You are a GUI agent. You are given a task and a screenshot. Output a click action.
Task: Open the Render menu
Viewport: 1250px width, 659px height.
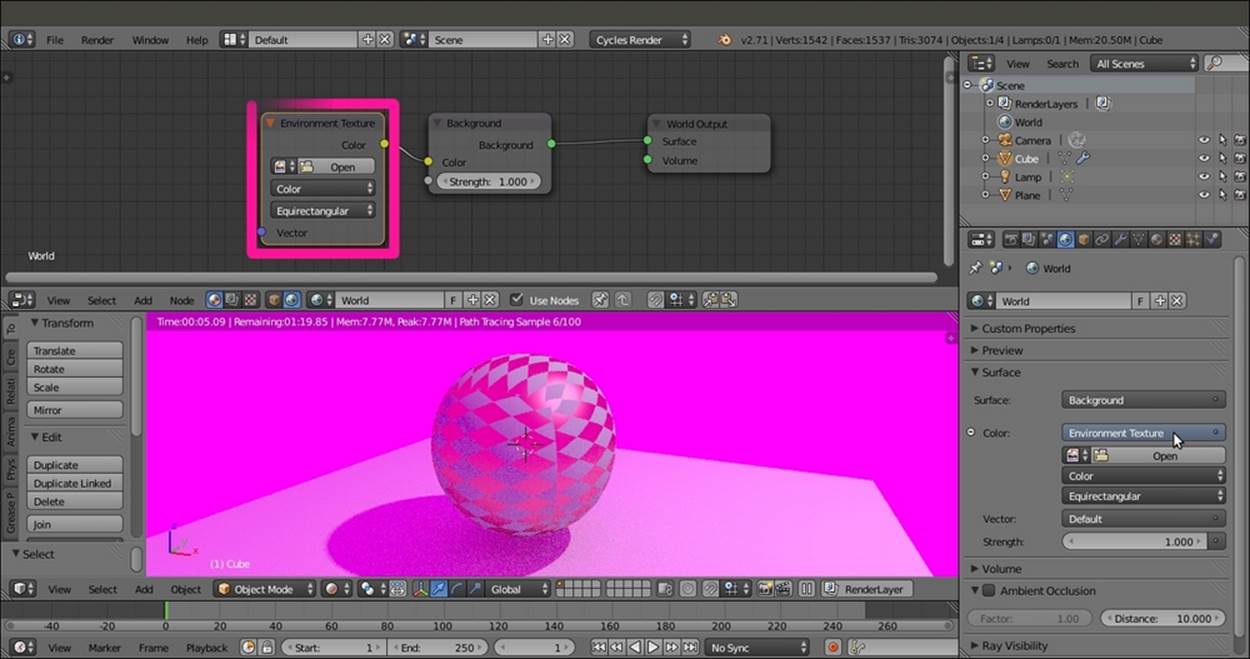tap(97, 40)
